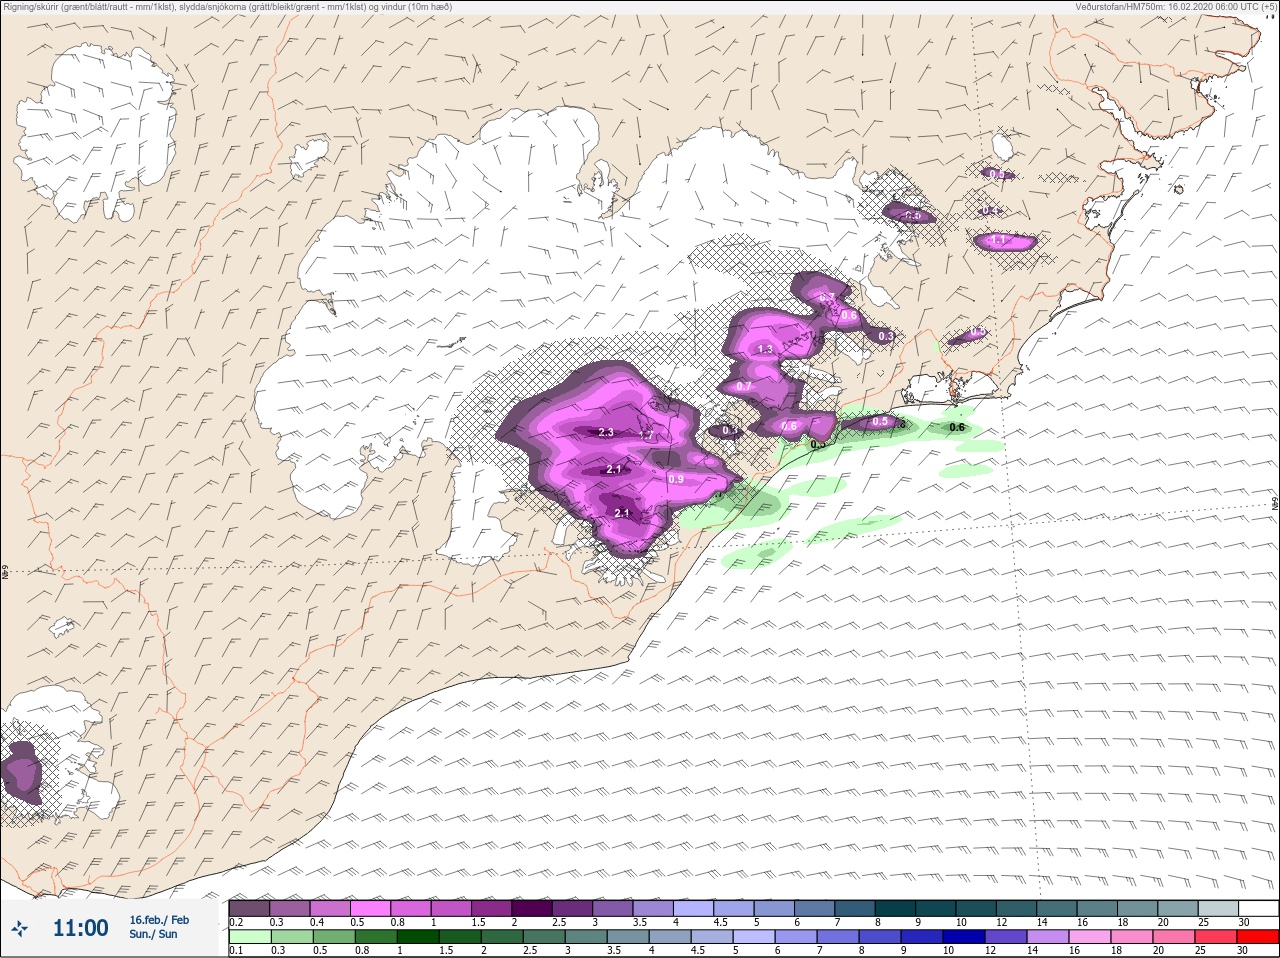Click the black 0.6 rain value offshore
The height and width of the screenshot is (958, 1280).
tap(957, 427)
